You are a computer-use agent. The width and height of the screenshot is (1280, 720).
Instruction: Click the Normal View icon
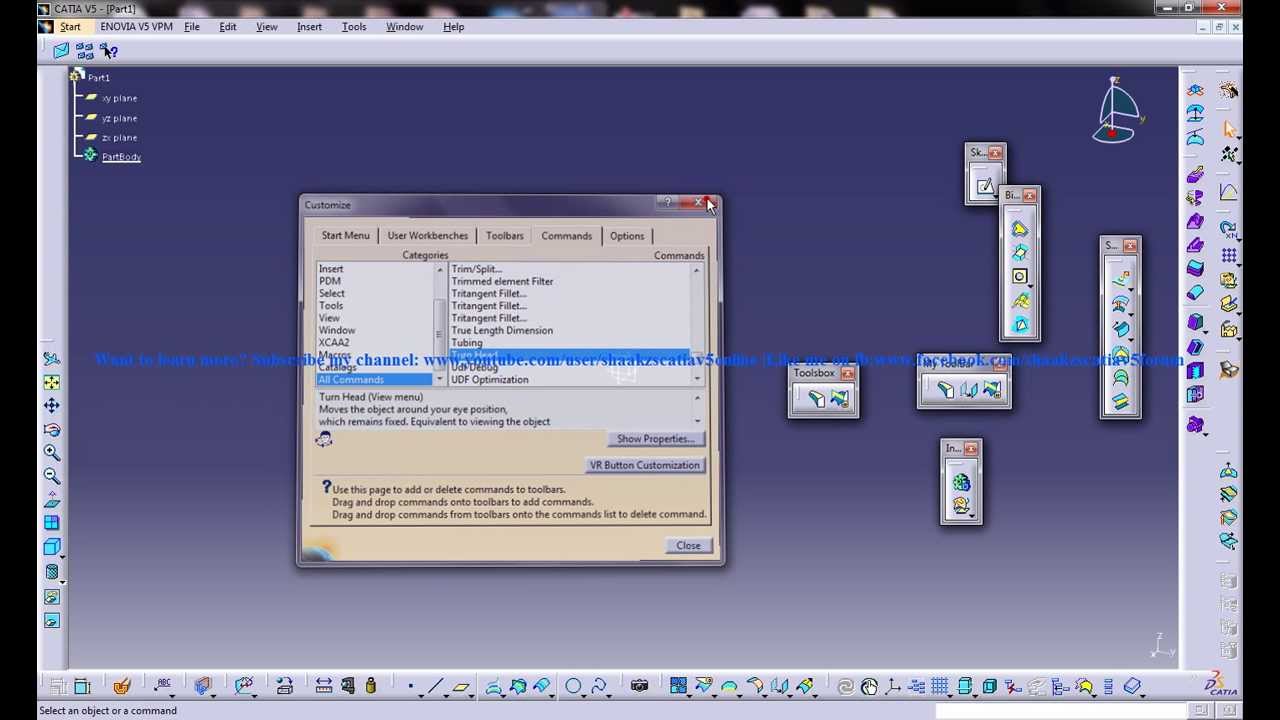(x=51, y=500)
